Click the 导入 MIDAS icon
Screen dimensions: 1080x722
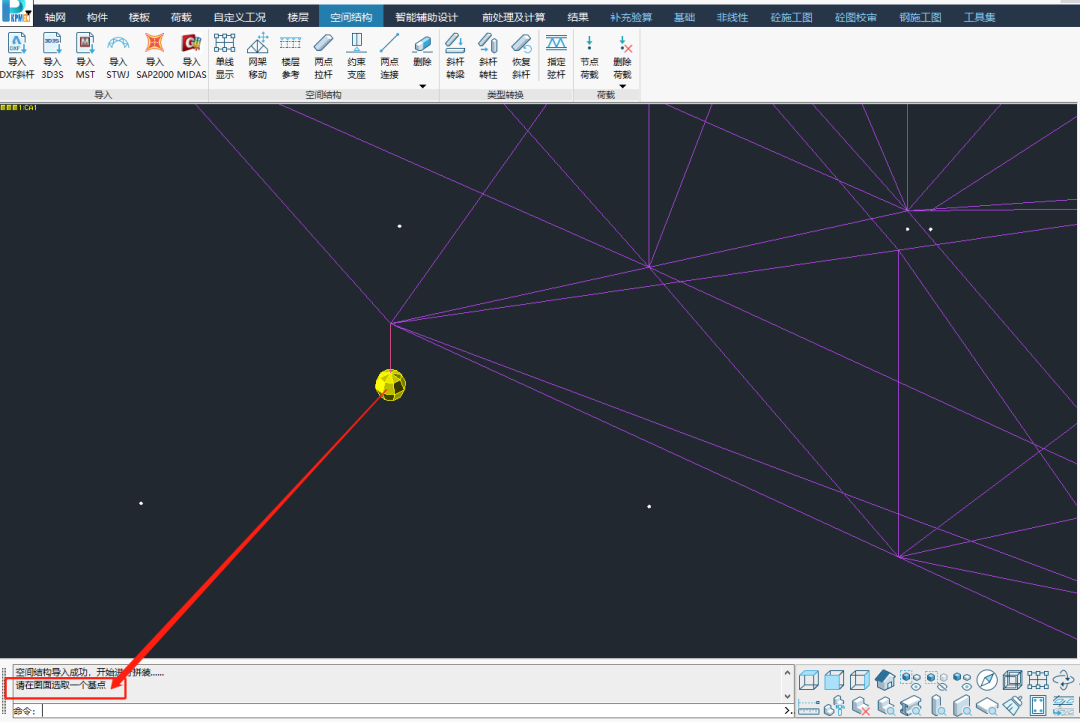(191, 55)
